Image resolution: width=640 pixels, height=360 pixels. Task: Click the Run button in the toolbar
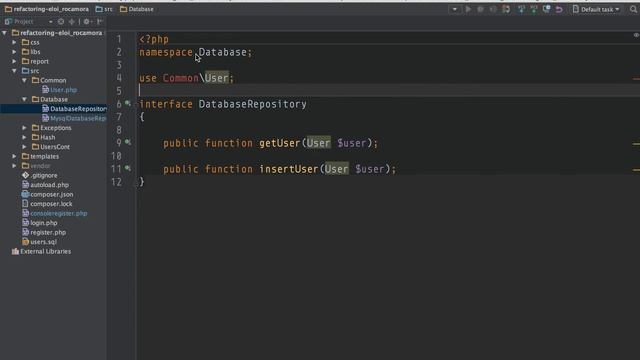click(468, 9)
